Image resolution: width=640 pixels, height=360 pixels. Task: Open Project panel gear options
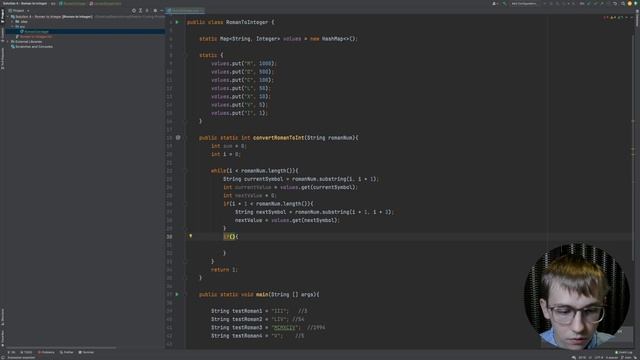(x=155, y=11)
